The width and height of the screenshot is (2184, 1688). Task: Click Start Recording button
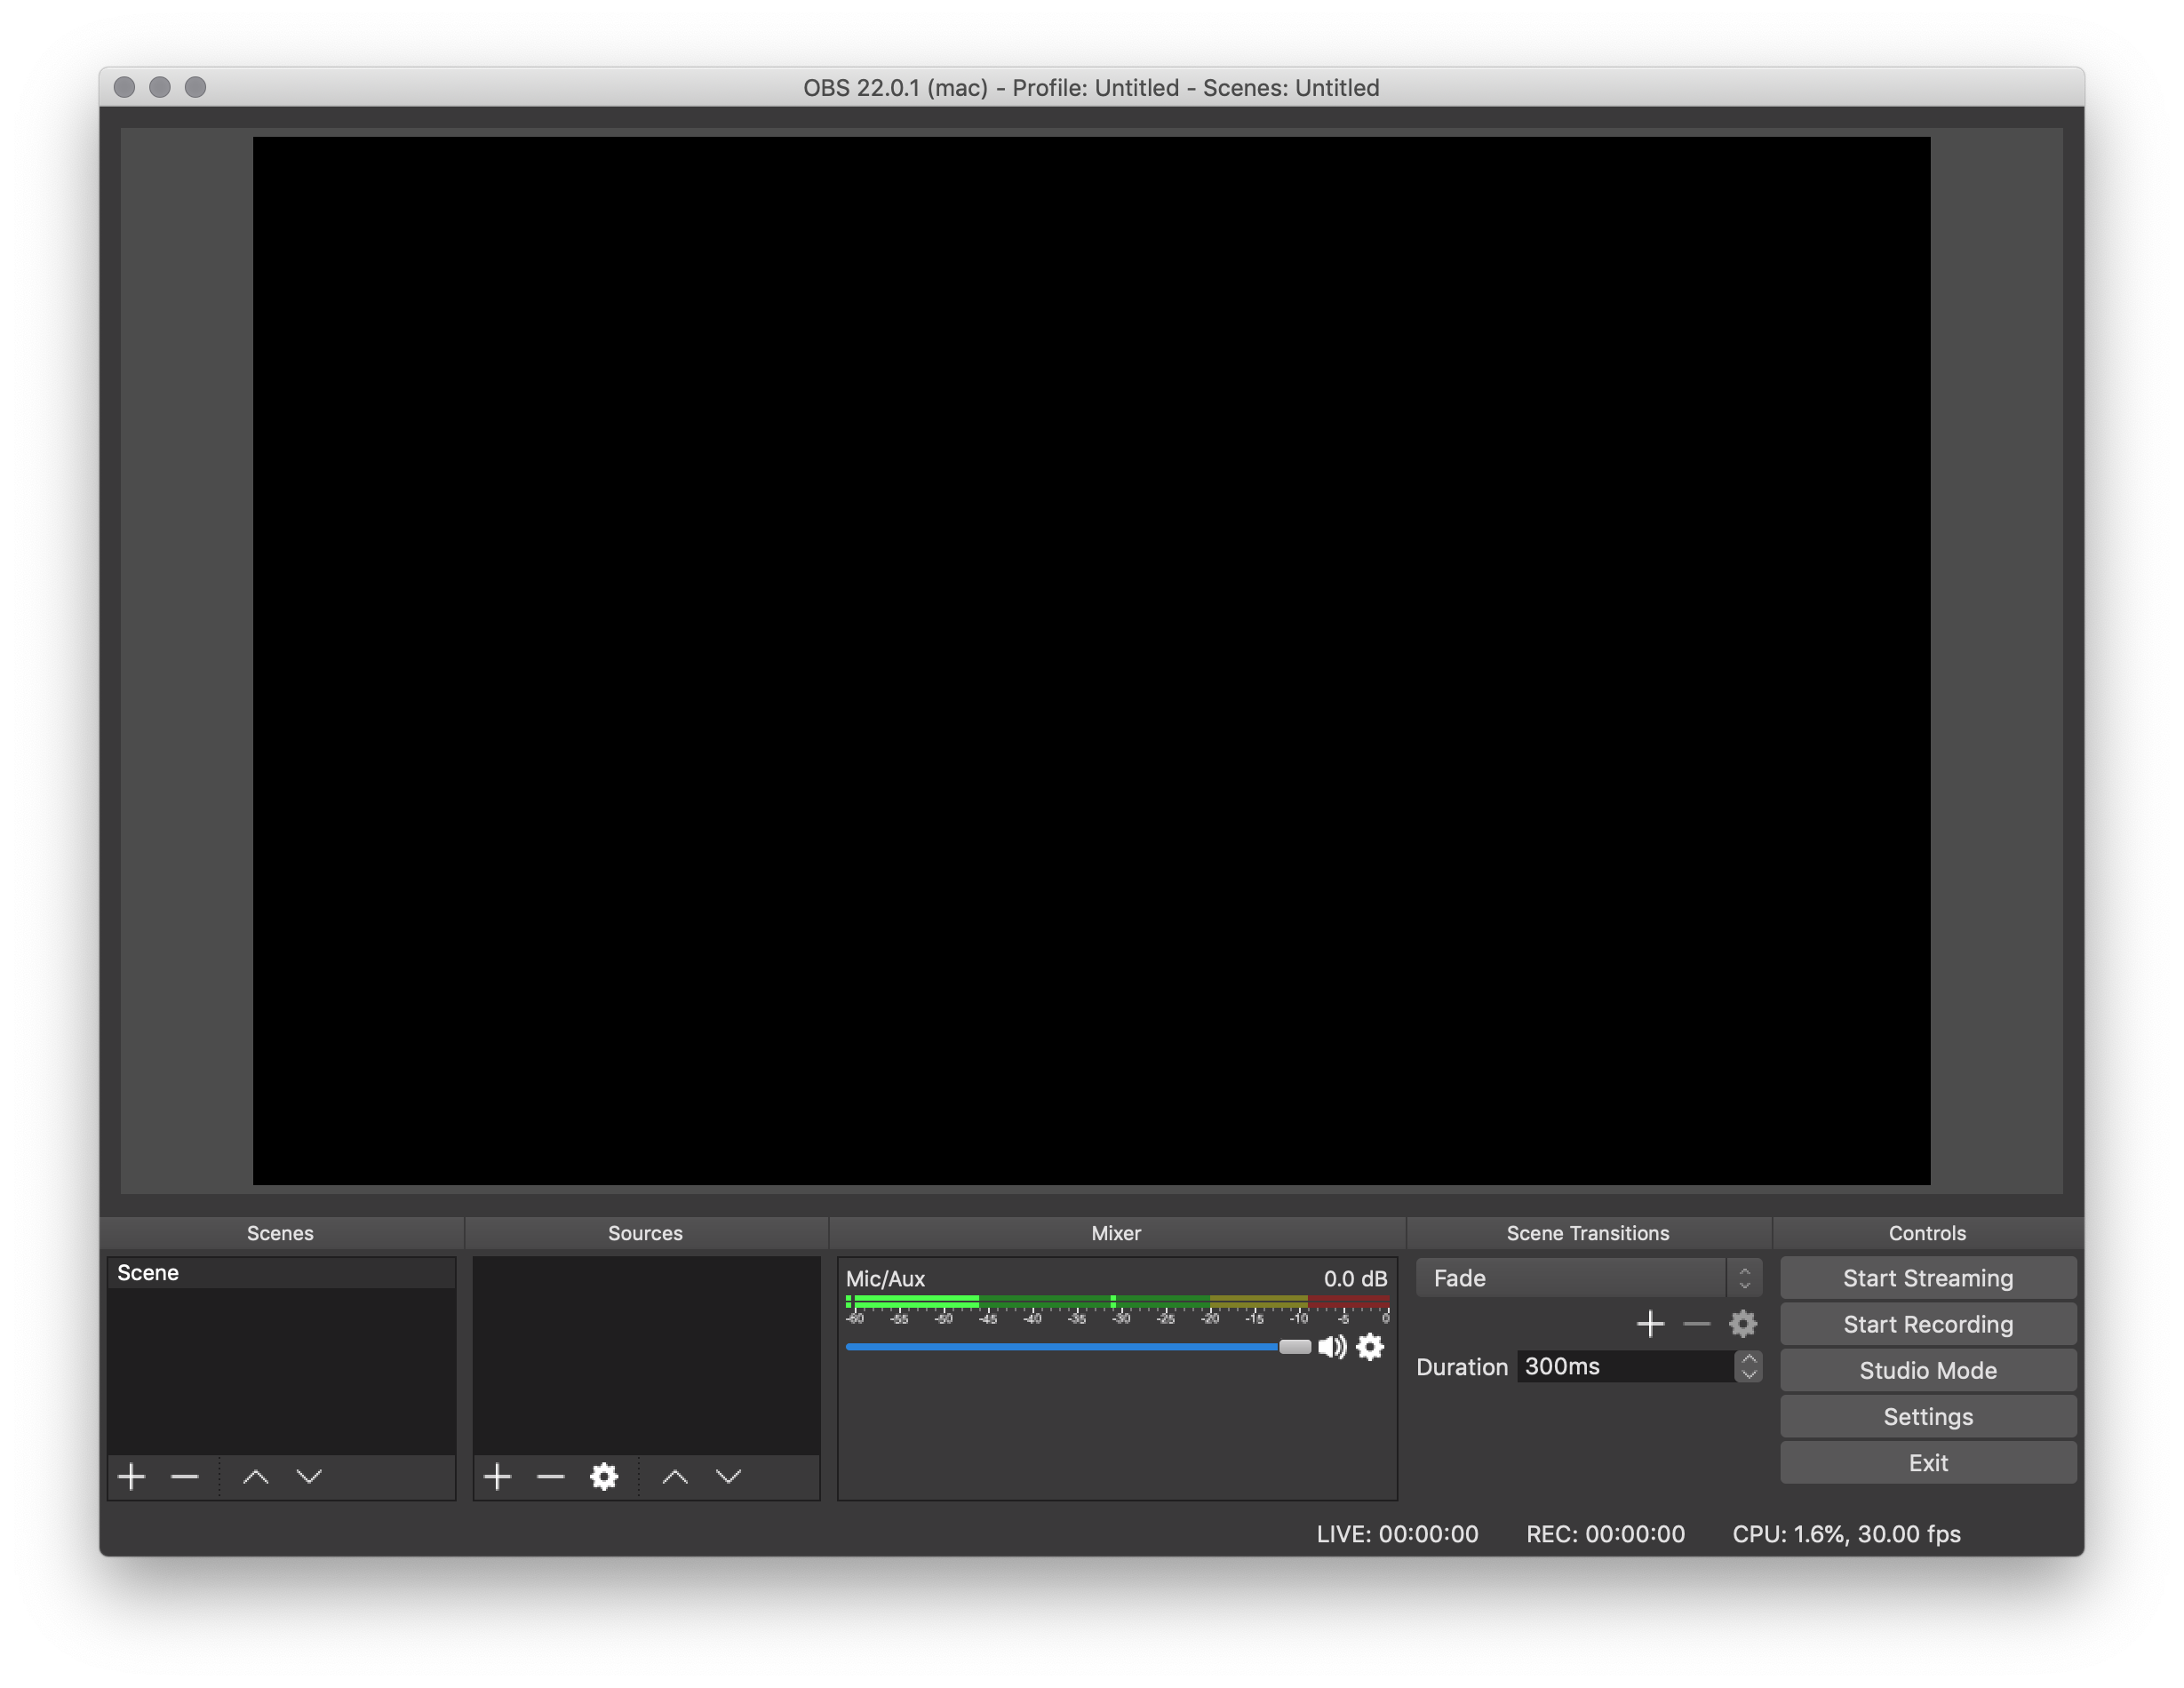[1927, 1324]
